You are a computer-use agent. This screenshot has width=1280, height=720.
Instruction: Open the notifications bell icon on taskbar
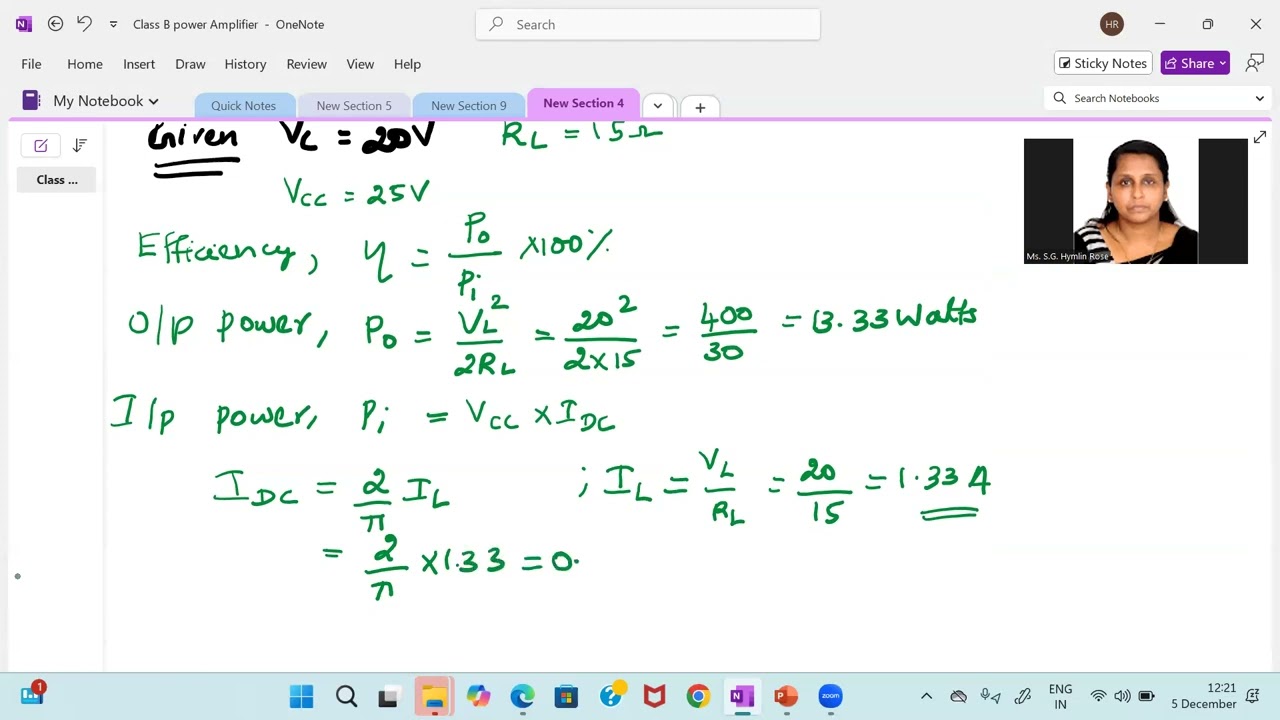pos(1253,696)
